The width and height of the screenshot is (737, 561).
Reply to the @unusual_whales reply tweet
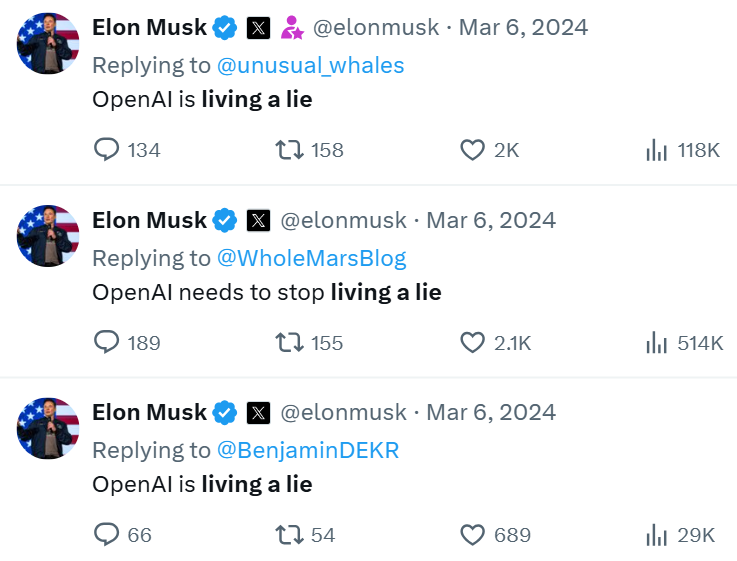coord(107,150)
